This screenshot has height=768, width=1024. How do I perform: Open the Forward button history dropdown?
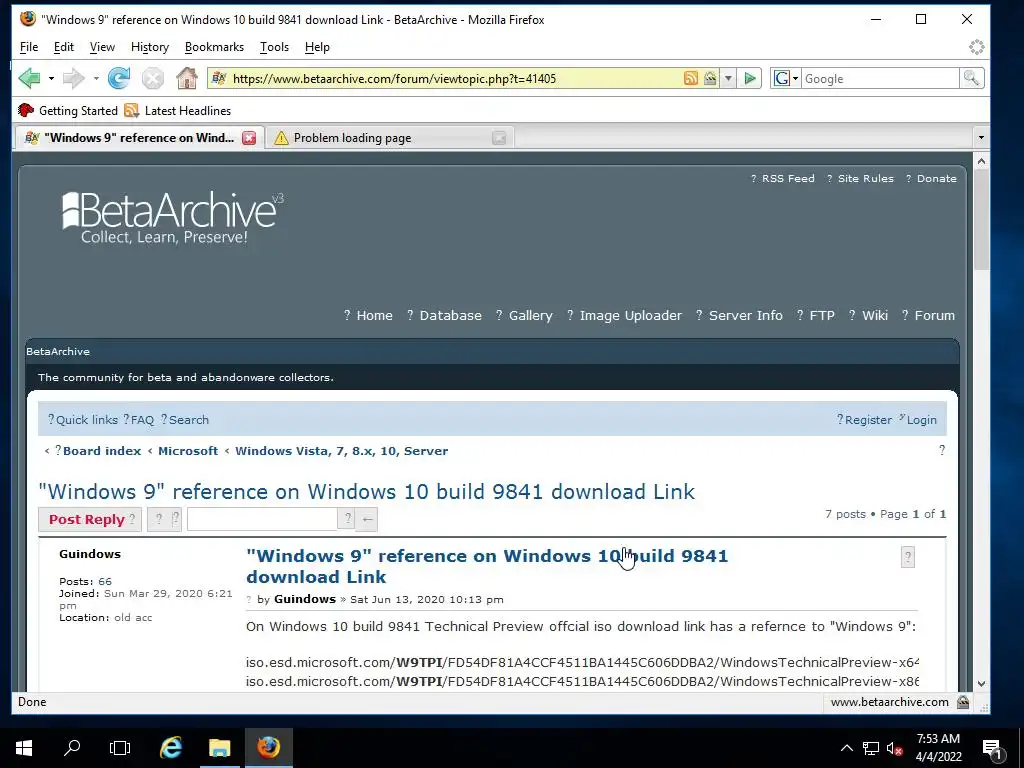point(96,78)
